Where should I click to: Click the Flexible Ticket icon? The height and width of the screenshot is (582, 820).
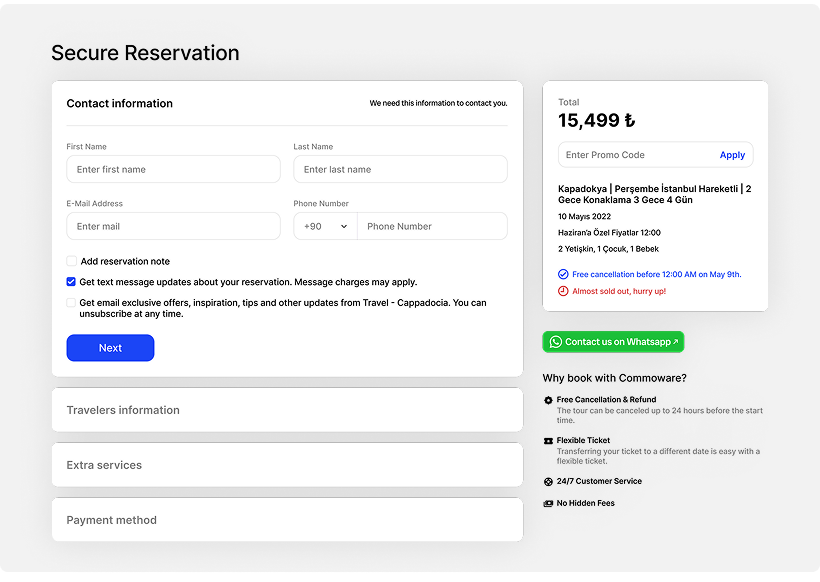point(548,441)
